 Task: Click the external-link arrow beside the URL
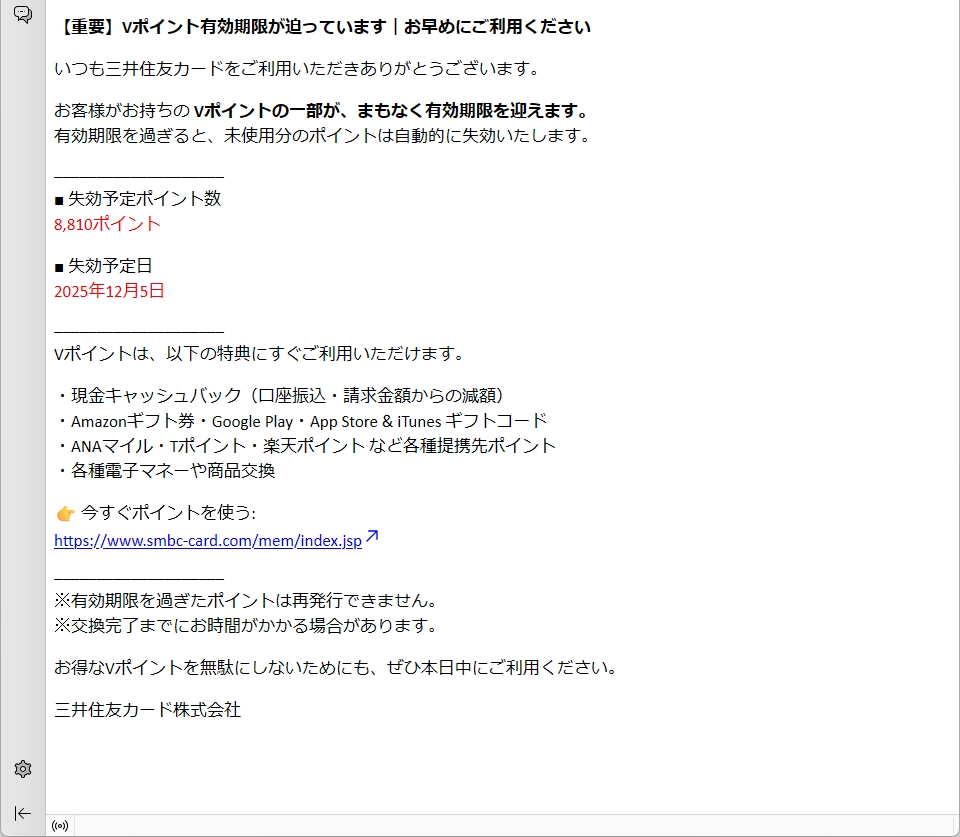click(372, 538)
